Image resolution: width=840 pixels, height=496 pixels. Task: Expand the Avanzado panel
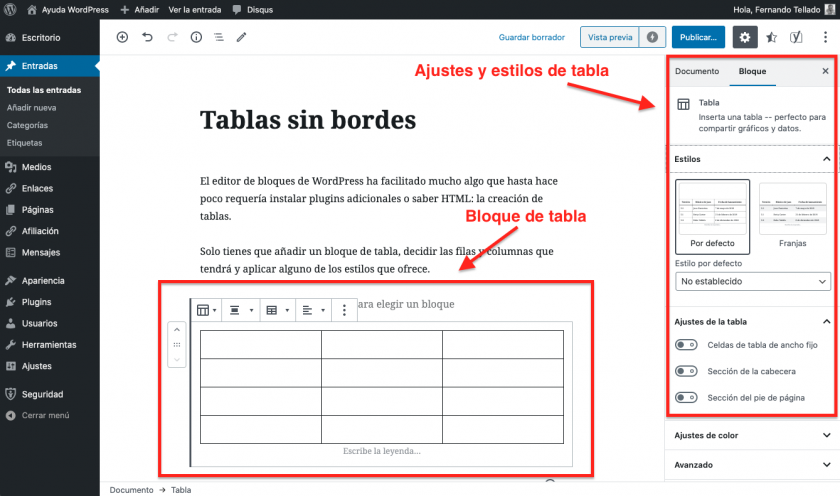click(753, 464)
